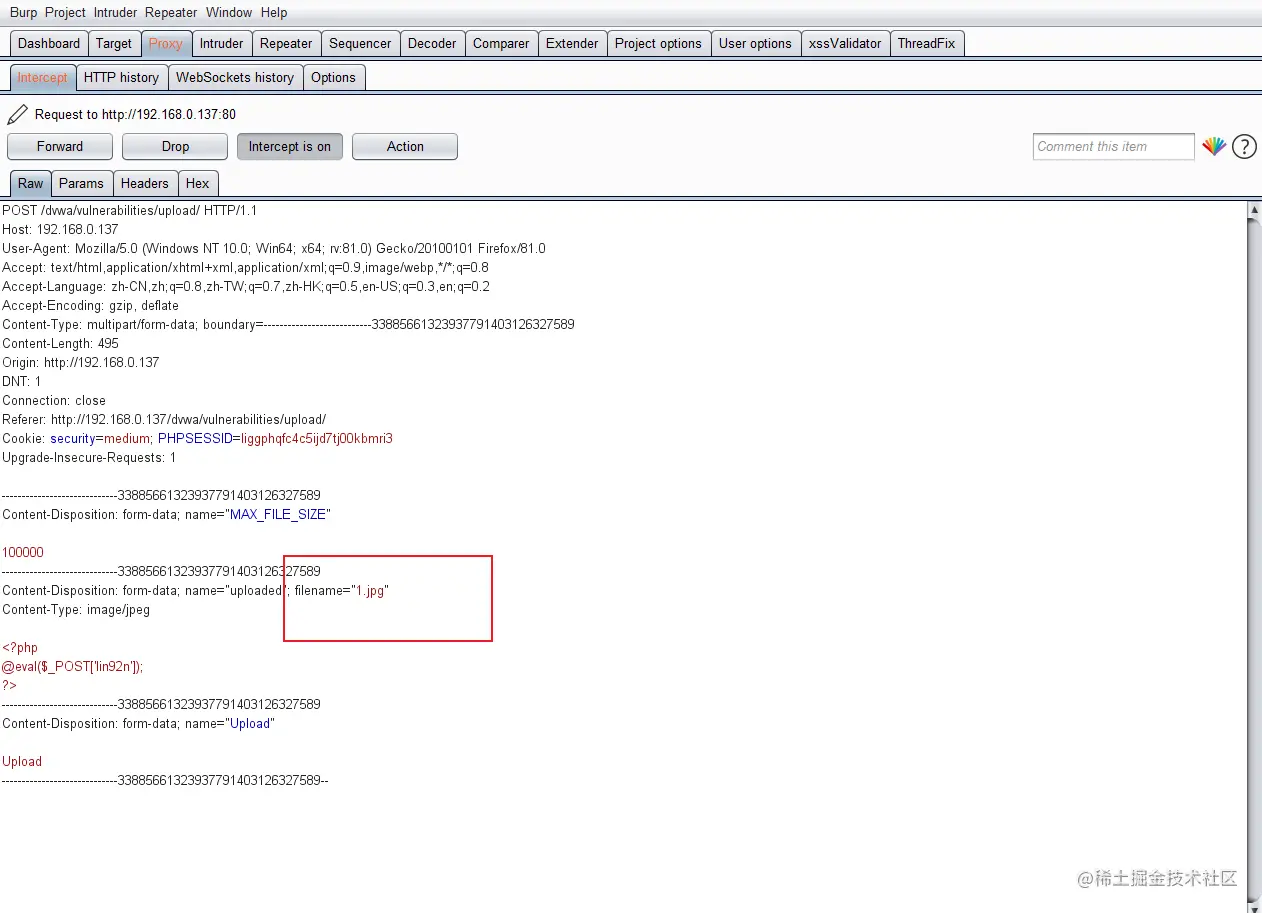Open the Project options tab

[658, 43]
